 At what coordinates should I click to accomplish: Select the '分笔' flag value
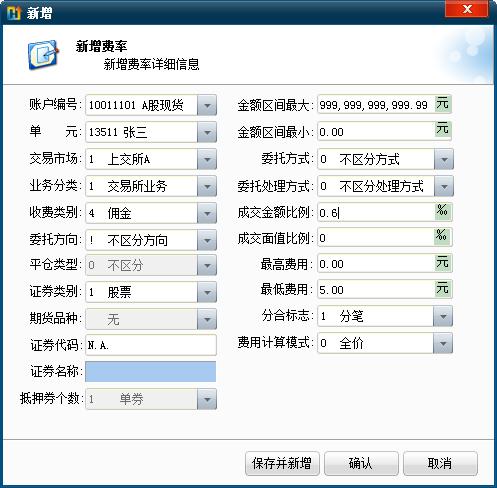pyautogui.click(x=351, y=316)
